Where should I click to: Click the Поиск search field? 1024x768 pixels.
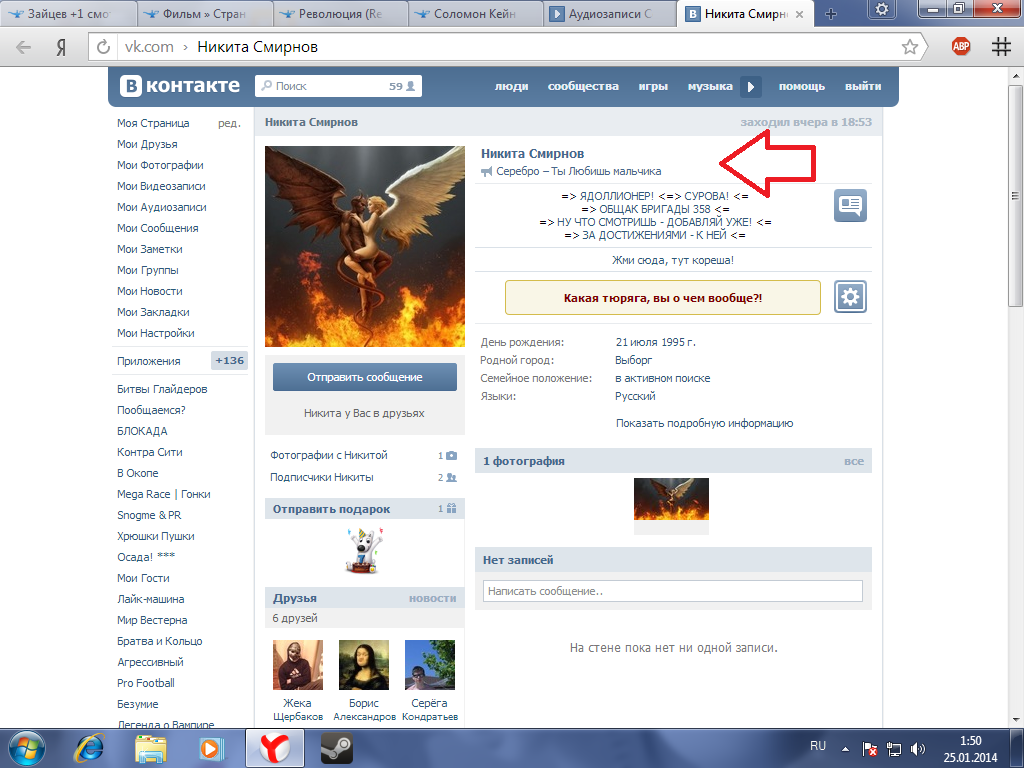(338, 86)
